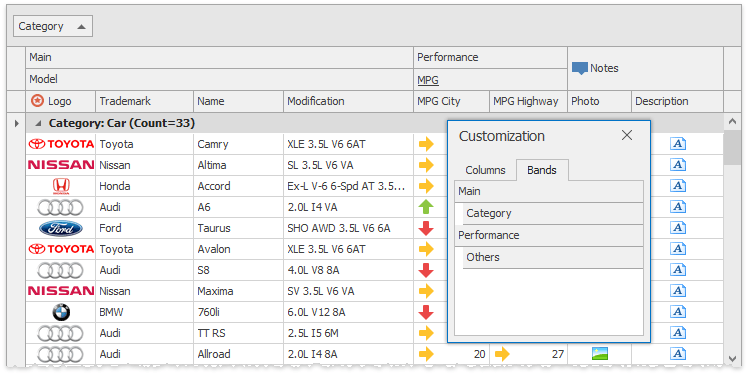Click the underlined MPG band header
The height and width of the screenshot is (375, 748).
[490, 80]
